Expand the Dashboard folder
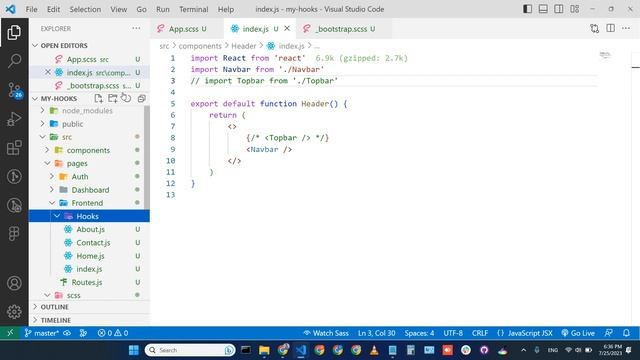Image resolution: width=640 pixels, height=360 pixels. (52, 190)
